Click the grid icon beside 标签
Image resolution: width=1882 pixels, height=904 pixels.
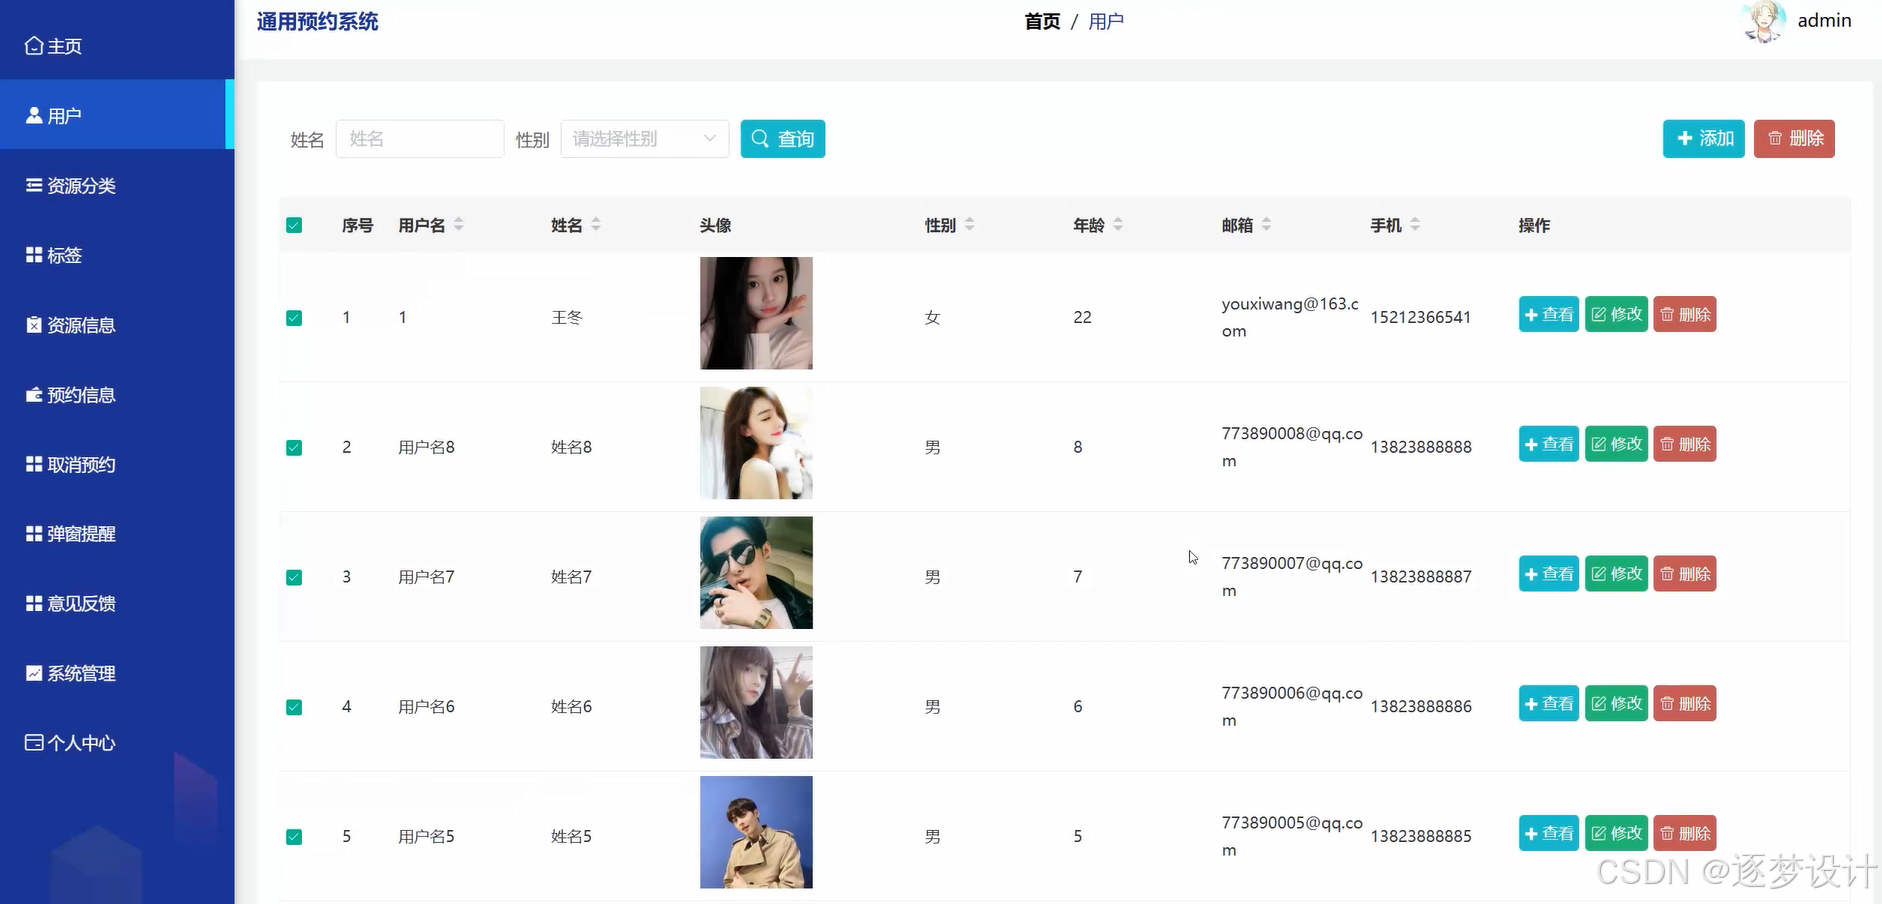tap(34, 255)
